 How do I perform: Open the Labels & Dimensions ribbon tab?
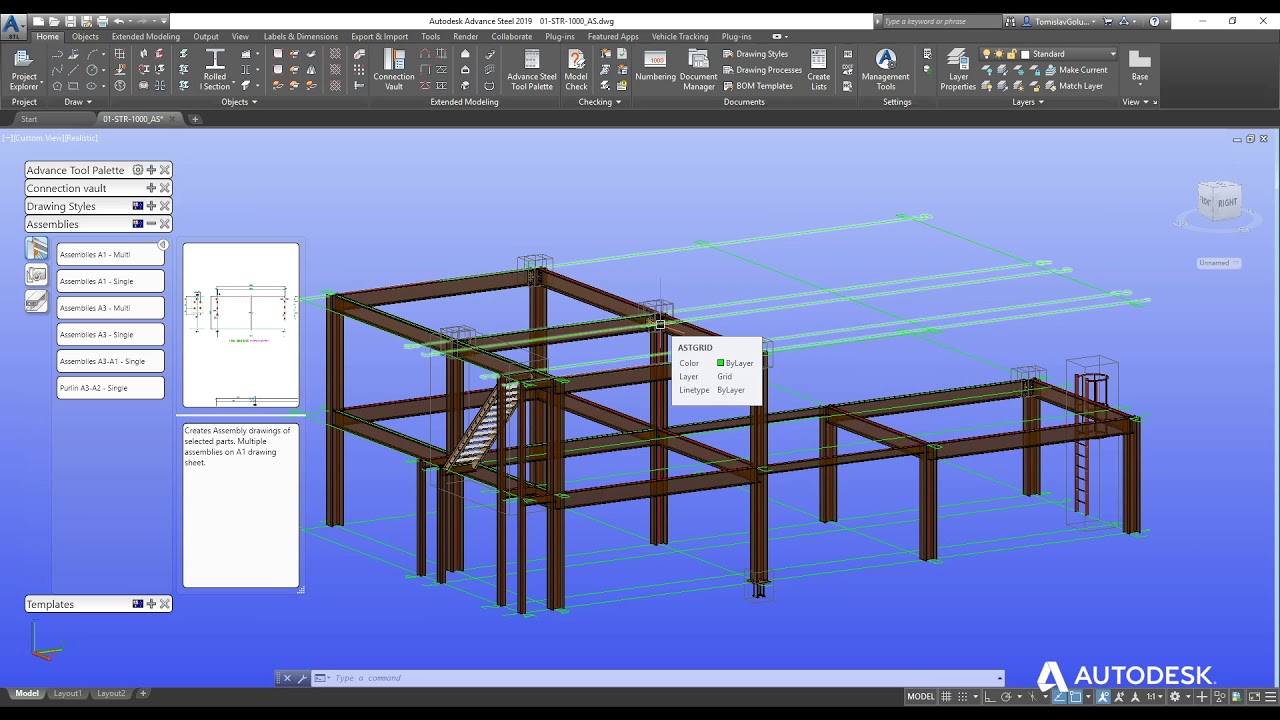[300, 37]
